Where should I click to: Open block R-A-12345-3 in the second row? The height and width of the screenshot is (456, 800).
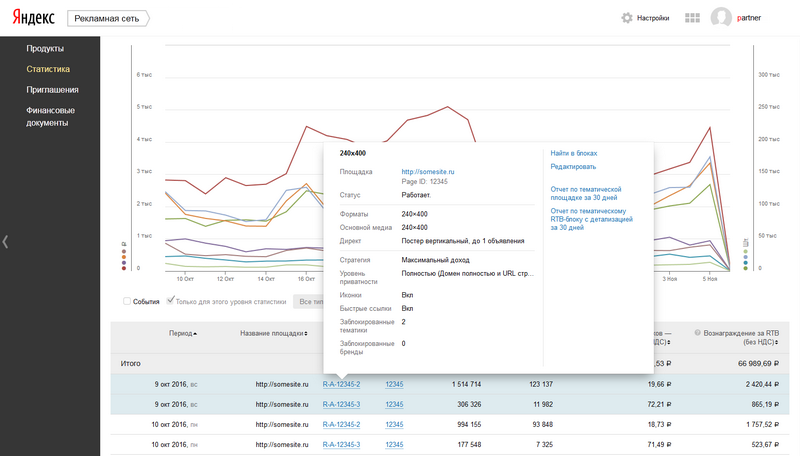point(340,402)
